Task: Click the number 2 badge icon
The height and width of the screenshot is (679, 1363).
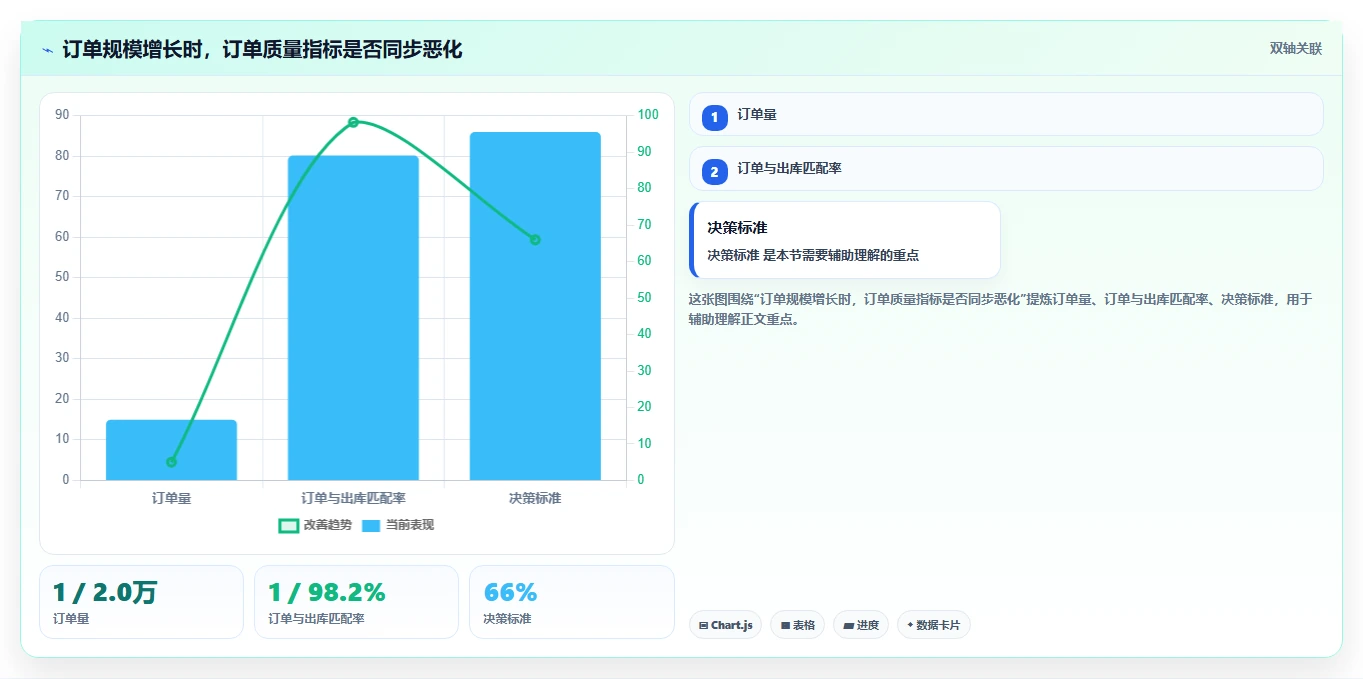Action: click(x=714, y=172)
